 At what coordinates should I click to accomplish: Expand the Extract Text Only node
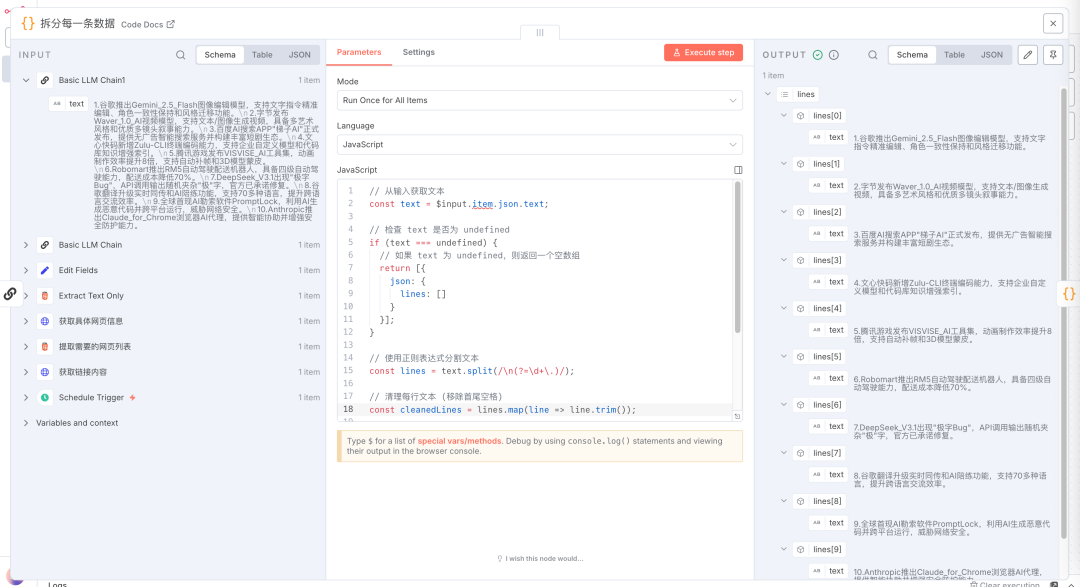click(x=26, y=296)
